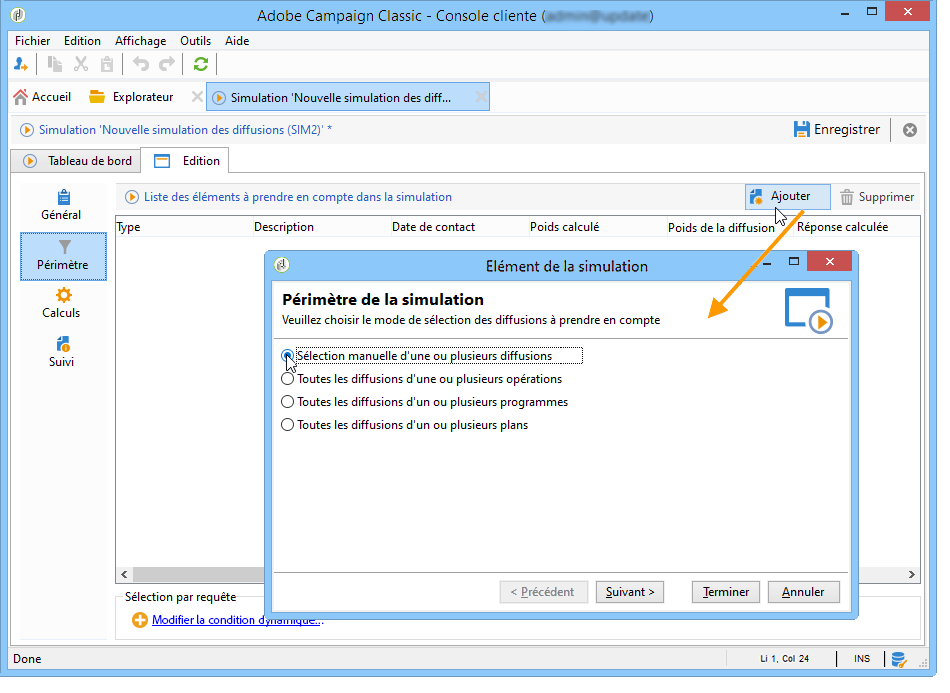
Task: Click the round close icon beside Enregistrer
Action: (x=909, y=130)
